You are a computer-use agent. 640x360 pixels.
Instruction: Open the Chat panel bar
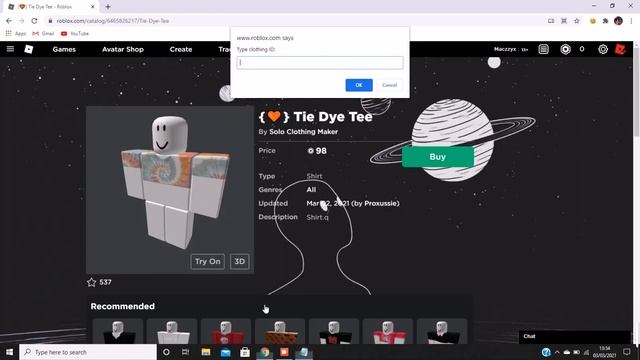click(575, 336)
